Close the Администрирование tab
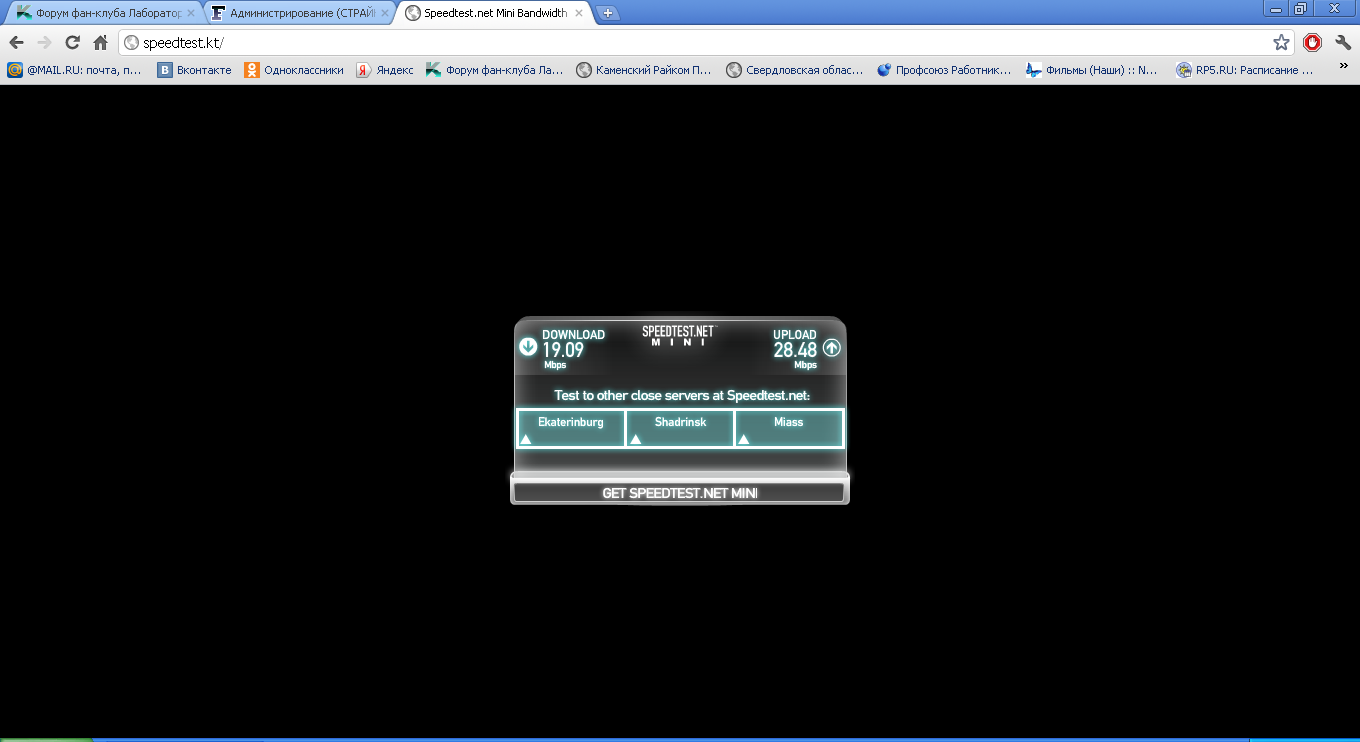 click(385, 14)
